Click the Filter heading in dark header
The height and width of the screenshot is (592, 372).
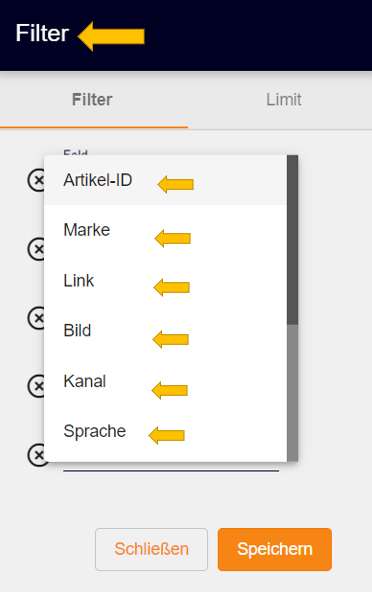point(42,33)
